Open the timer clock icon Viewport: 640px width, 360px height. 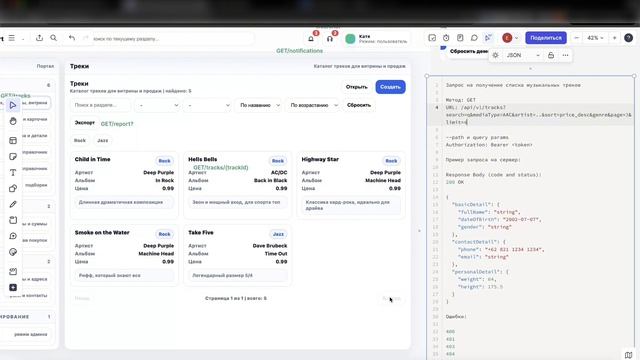(446, 38)
